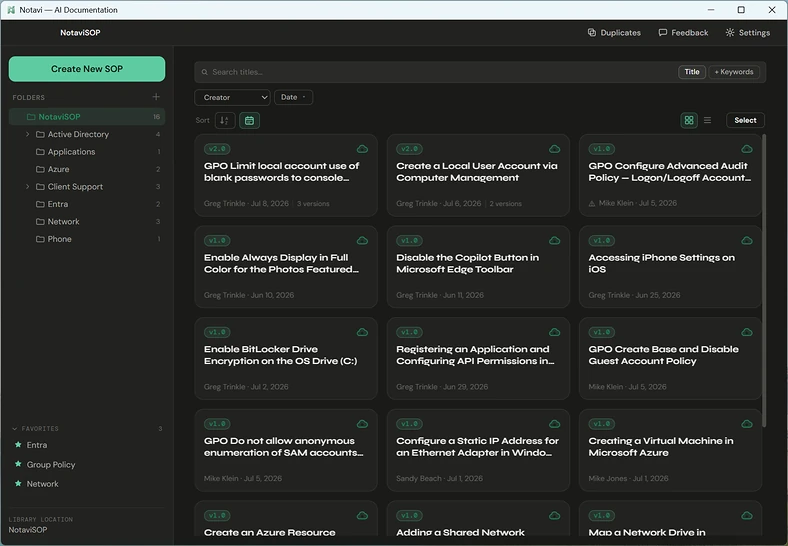Open the Duplicates view
This screenshot has height=546, width=788.
614,33
